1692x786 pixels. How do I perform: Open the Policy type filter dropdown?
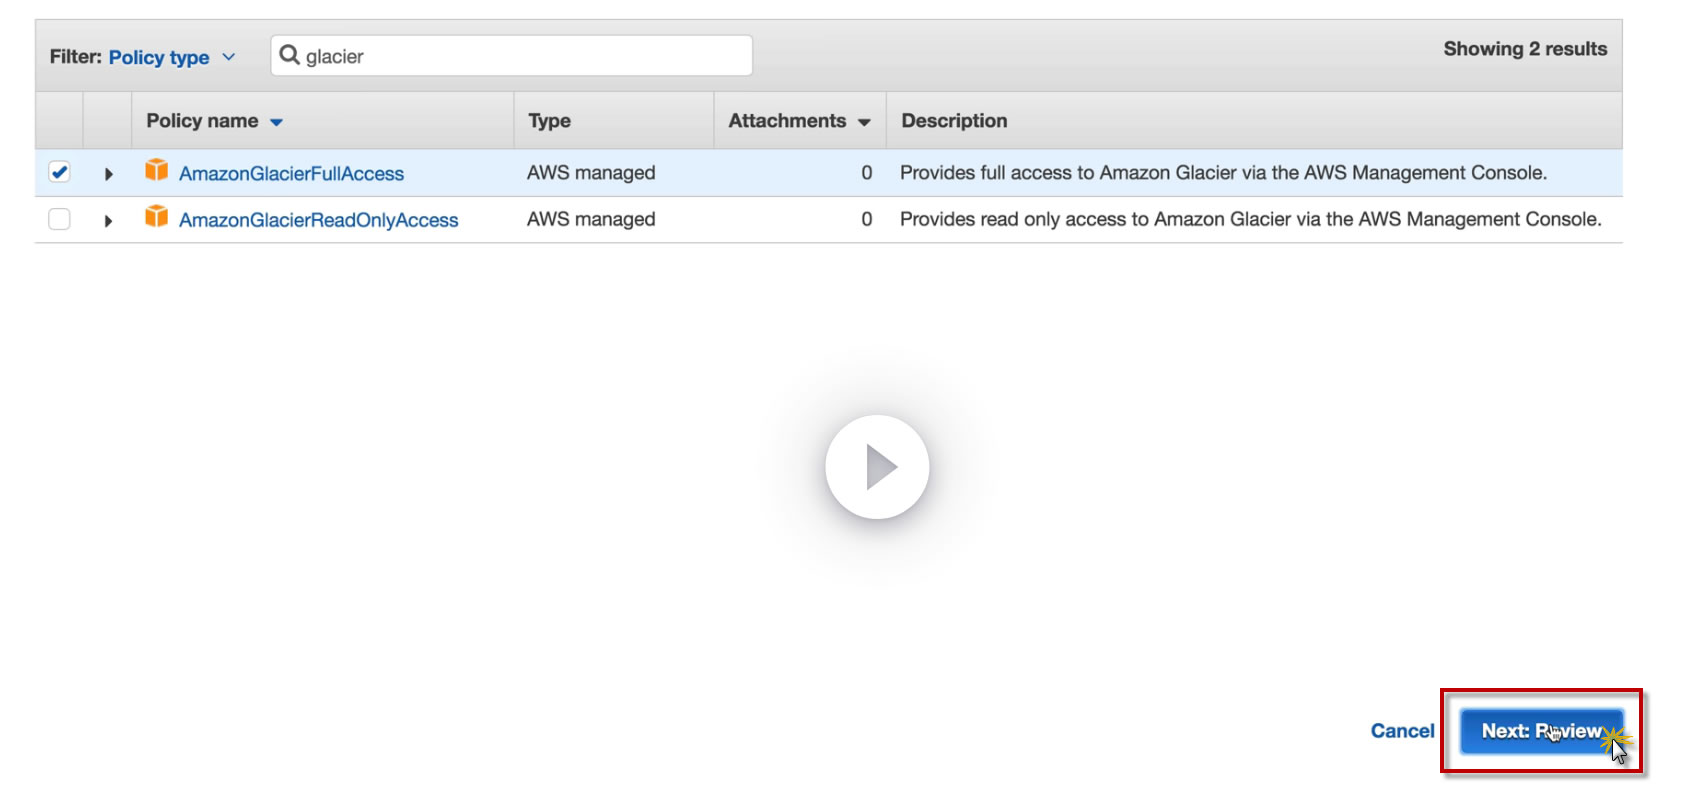click(x=172, y=57)
